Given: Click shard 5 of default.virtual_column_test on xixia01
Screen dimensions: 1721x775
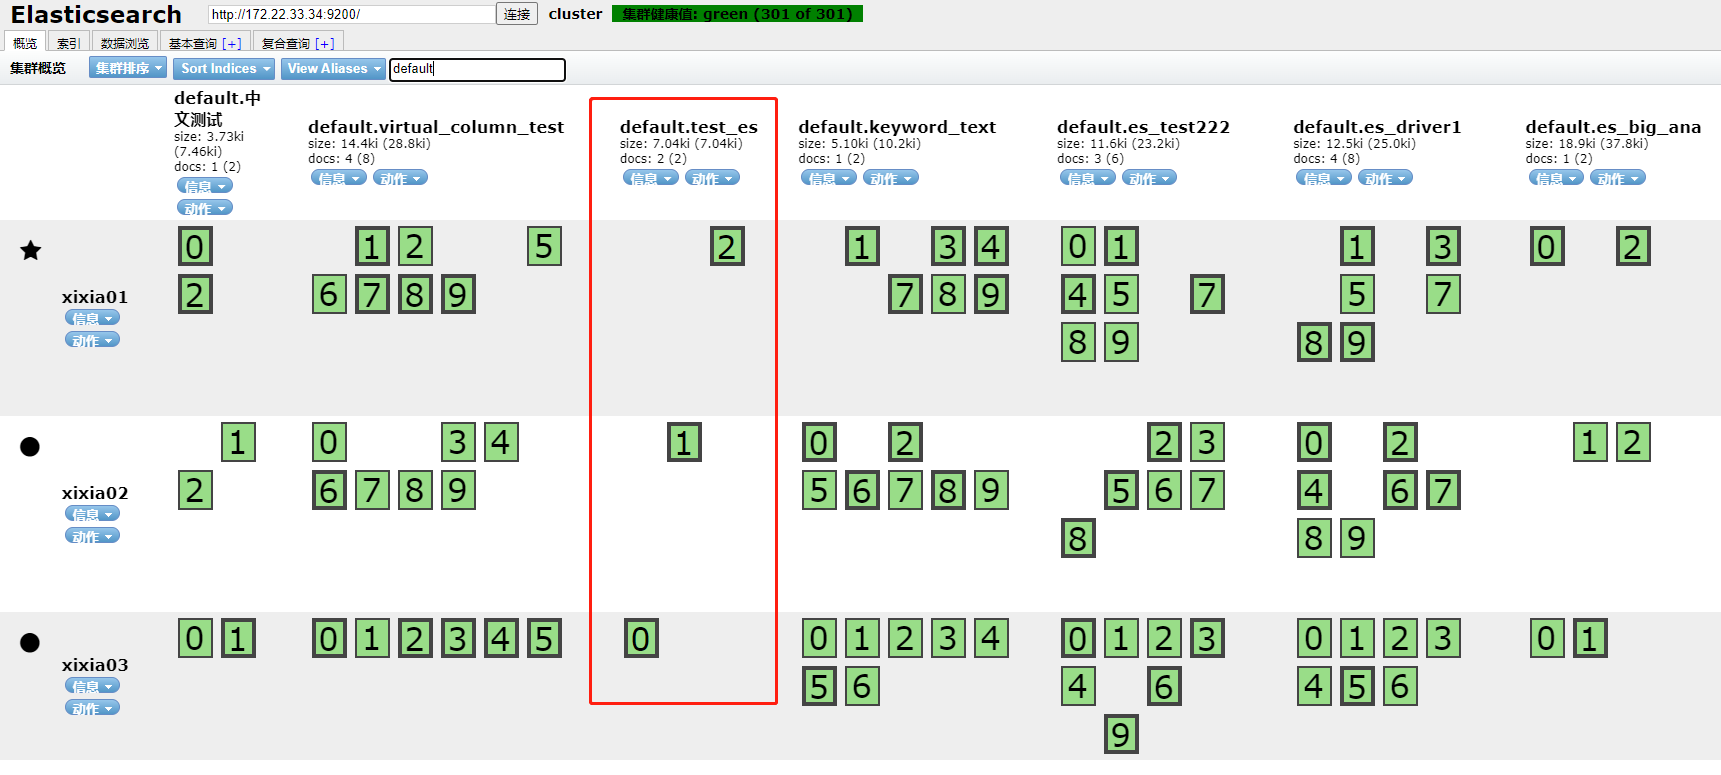Looking at the screenshot, I should (544, 247).
